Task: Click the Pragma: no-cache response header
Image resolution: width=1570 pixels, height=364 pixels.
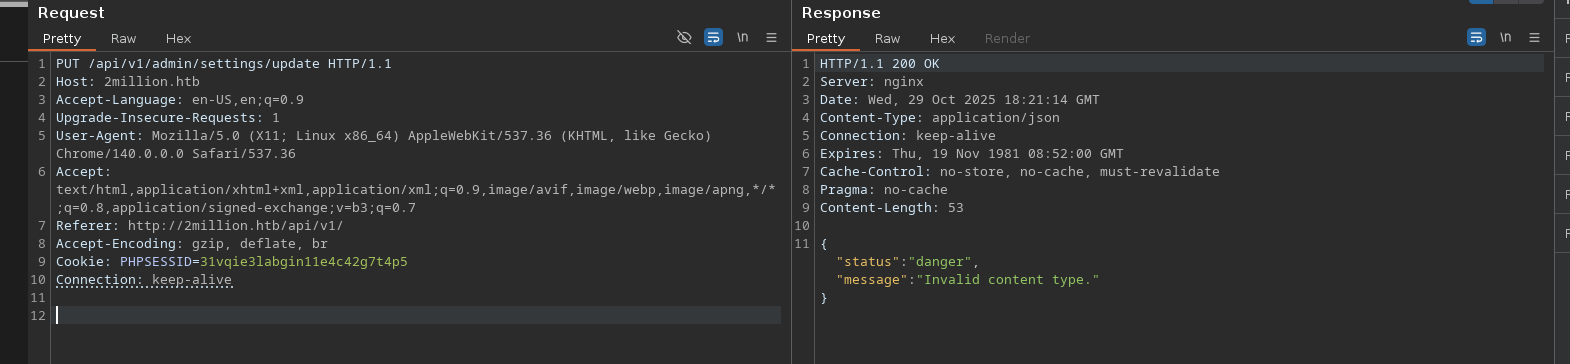Action: [x=884, y=189]
